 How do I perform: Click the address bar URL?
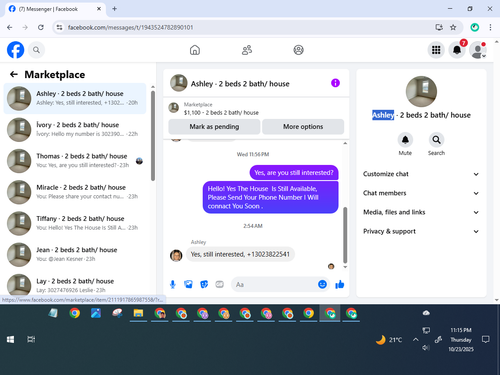point(130,27)
